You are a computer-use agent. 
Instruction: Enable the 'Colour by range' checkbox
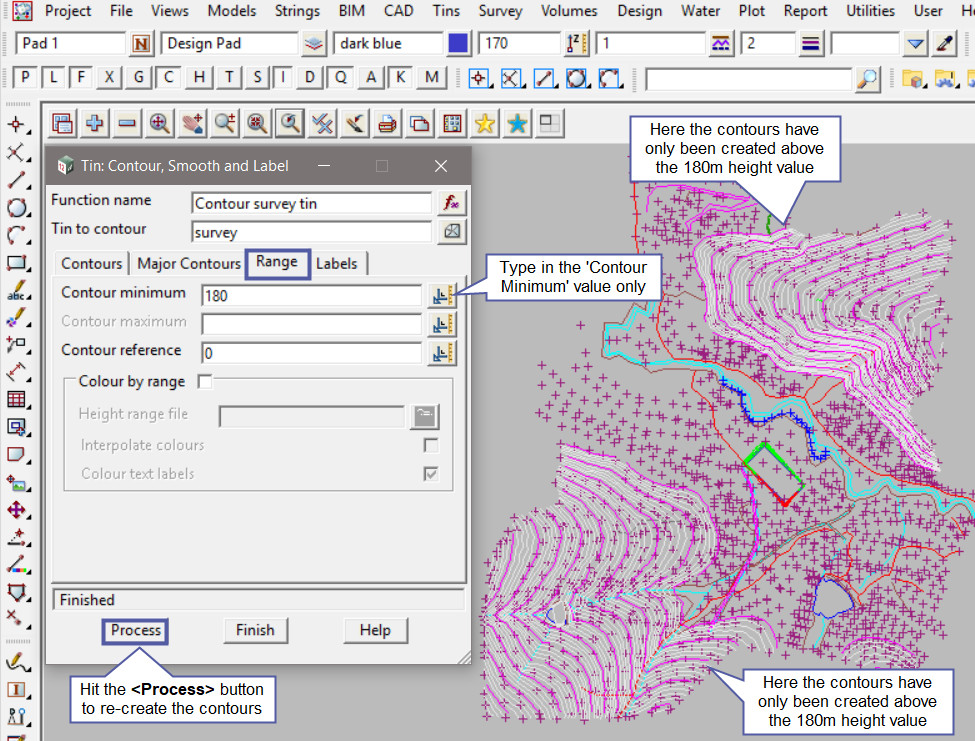(x=205, y=382)
